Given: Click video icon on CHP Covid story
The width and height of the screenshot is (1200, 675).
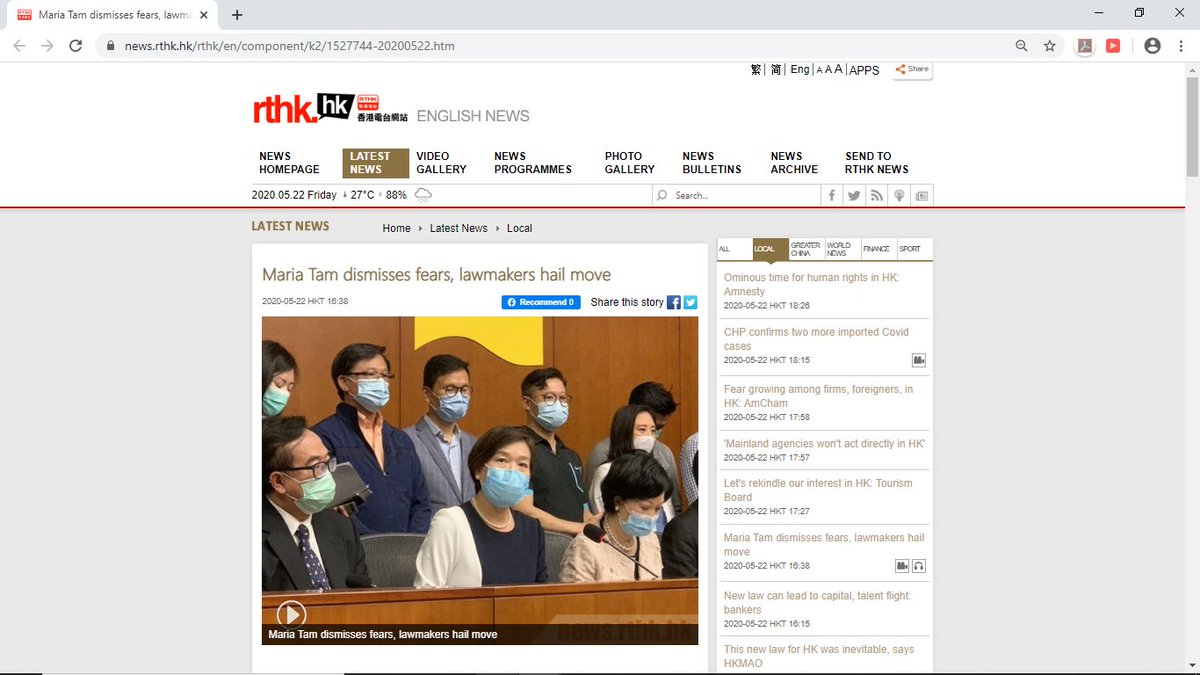Looking at the screenshot, I should pyautogui.click(x=918, y=360).
